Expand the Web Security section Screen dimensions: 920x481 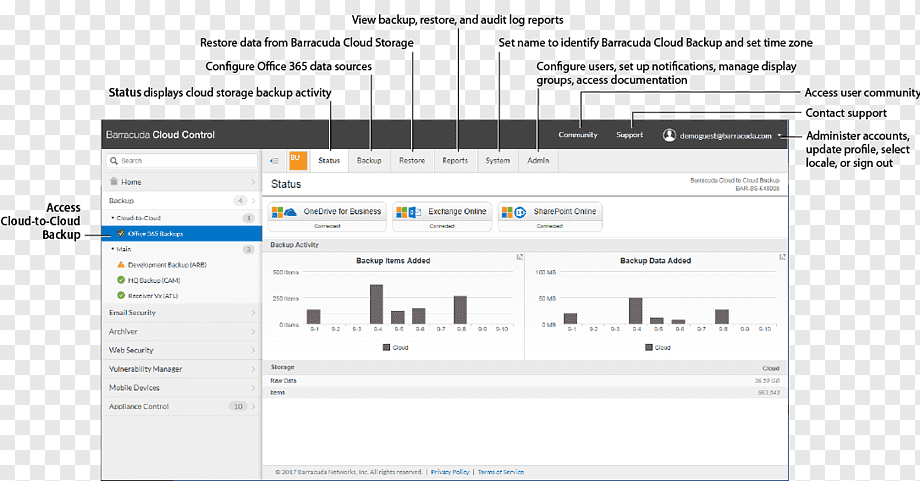[x=253, y=350]
